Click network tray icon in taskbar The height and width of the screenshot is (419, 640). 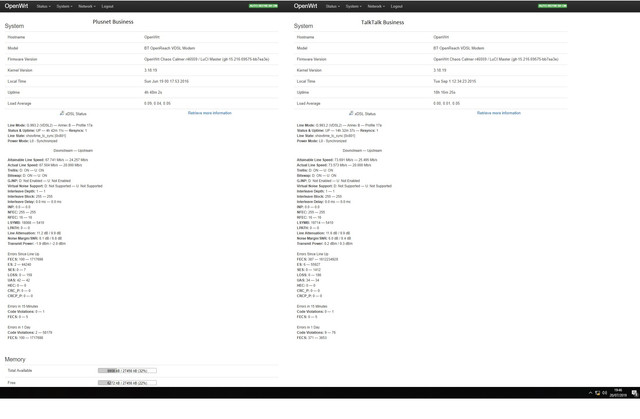[x=598, y=393]
